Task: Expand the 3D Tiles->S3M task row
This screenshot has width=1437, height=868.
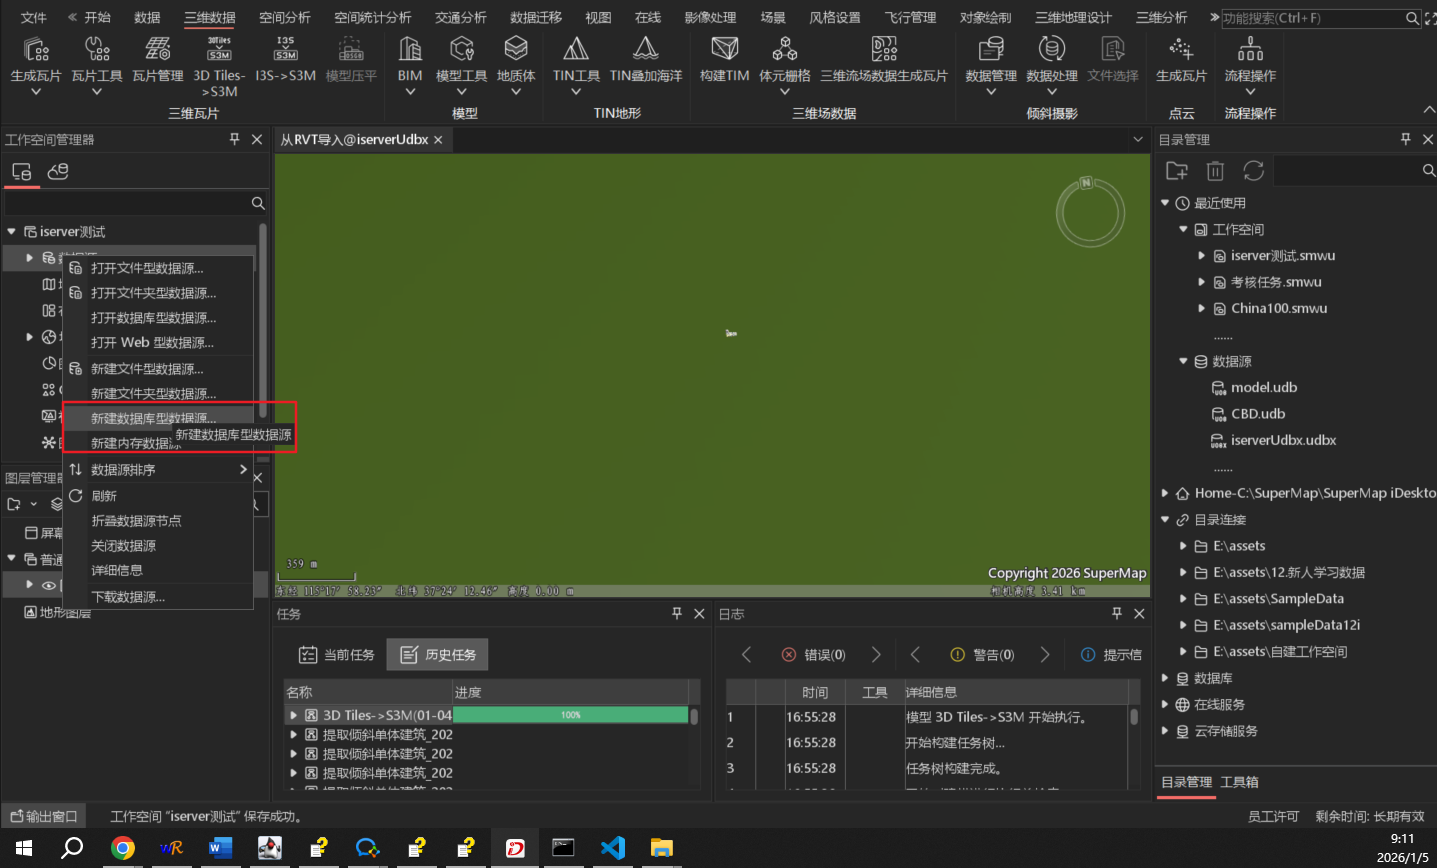Action: coord(293,715)
